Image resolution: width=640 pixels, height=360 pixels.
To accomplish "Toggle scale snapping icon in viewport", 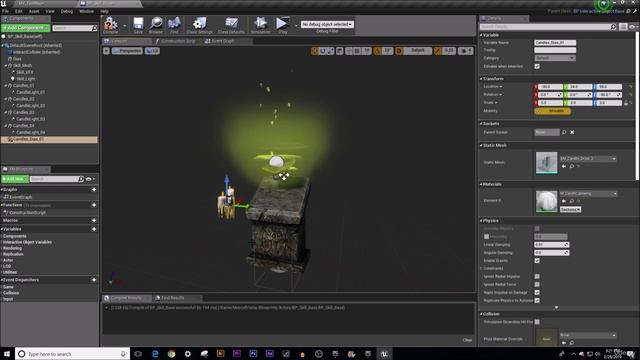I will 438,51.
